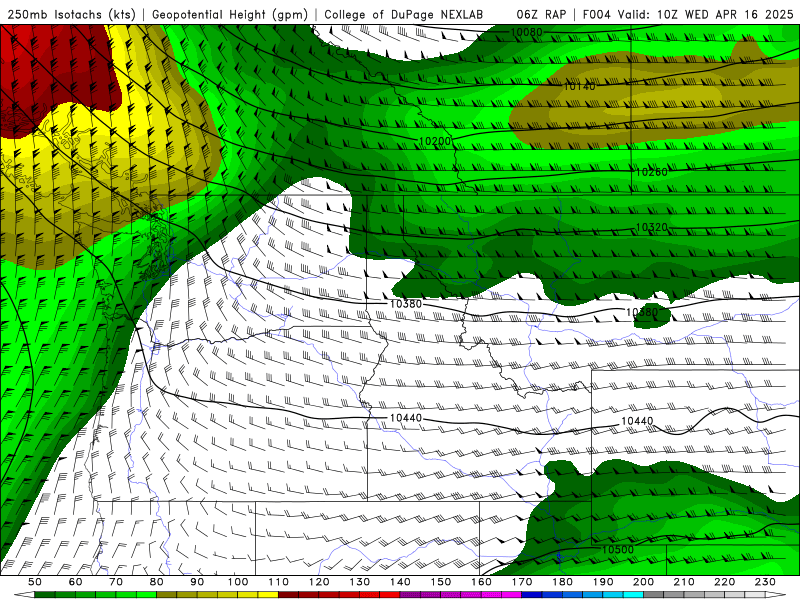
Task: Click the 10440 label at the state border corner
Action: [x=406, y=418]
